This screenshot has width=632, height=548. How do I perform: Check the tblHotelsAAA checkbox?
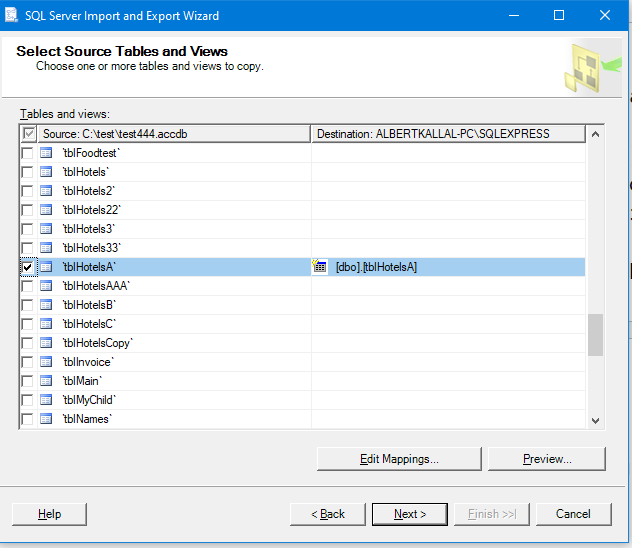click(x=27, y=286)
